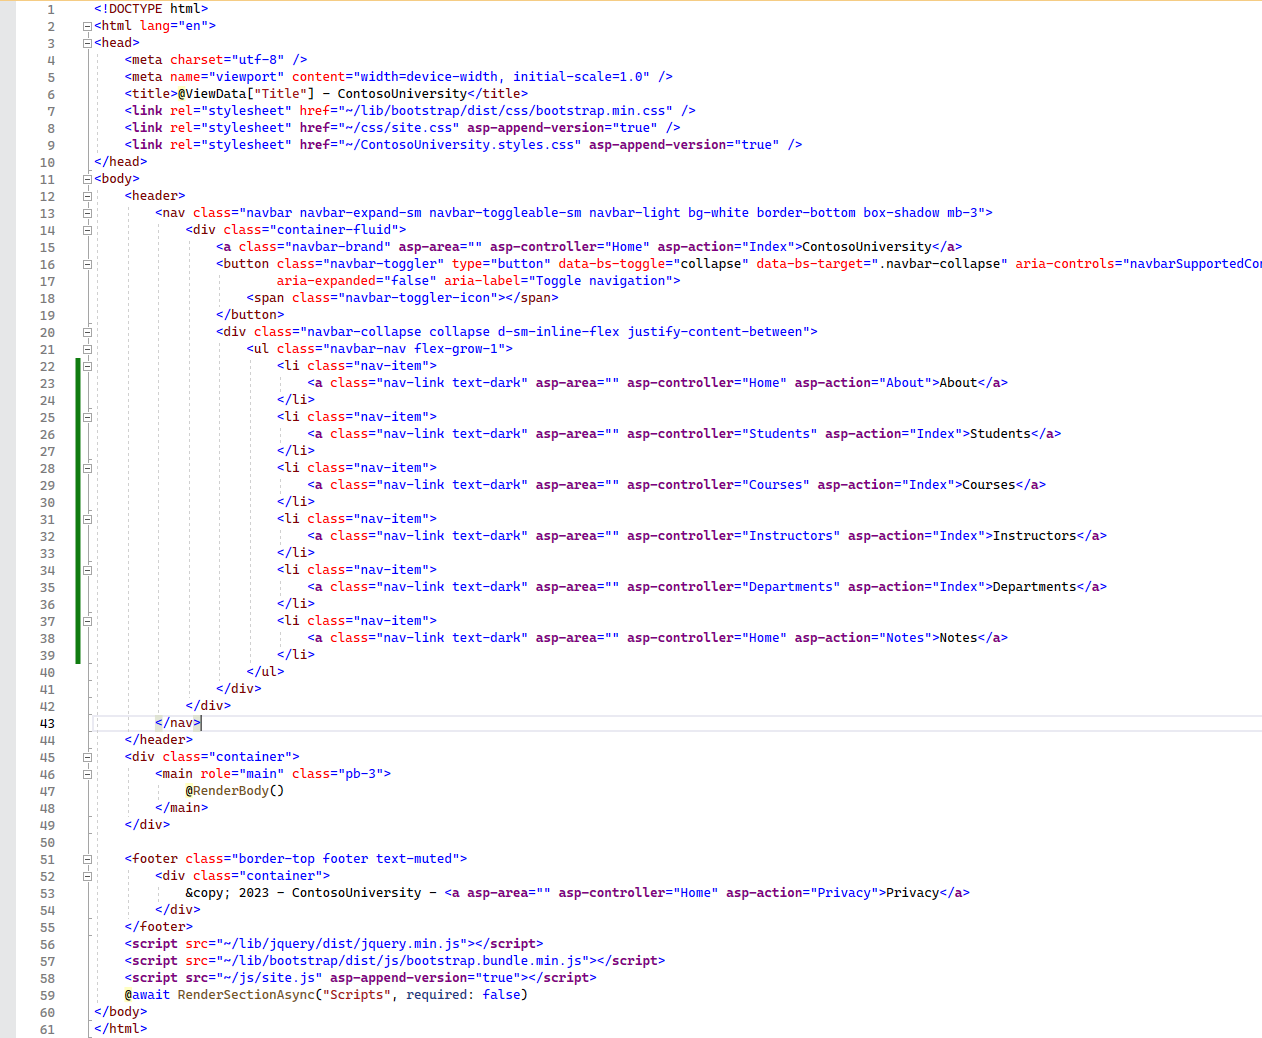This screenshot has height=1038, width=1262.
Task: Collapse the nav-item fold on line 37
Action: click(87, 621)
